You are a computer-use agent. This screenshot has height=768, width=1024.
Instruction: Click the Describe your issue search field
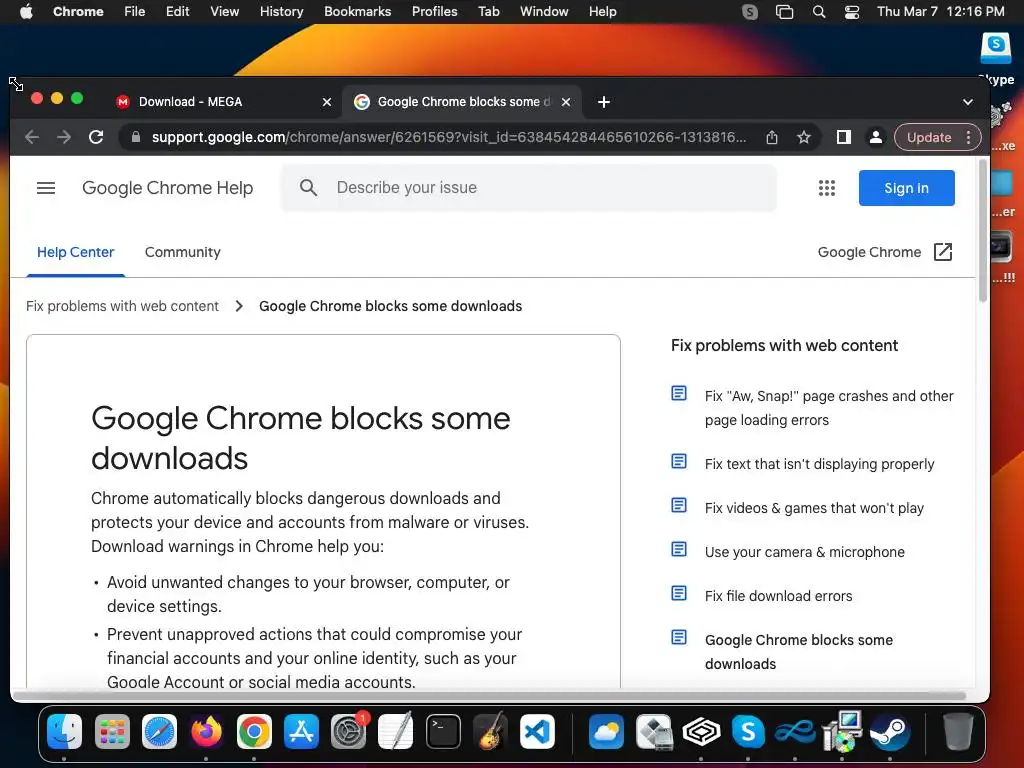point(529,188)
